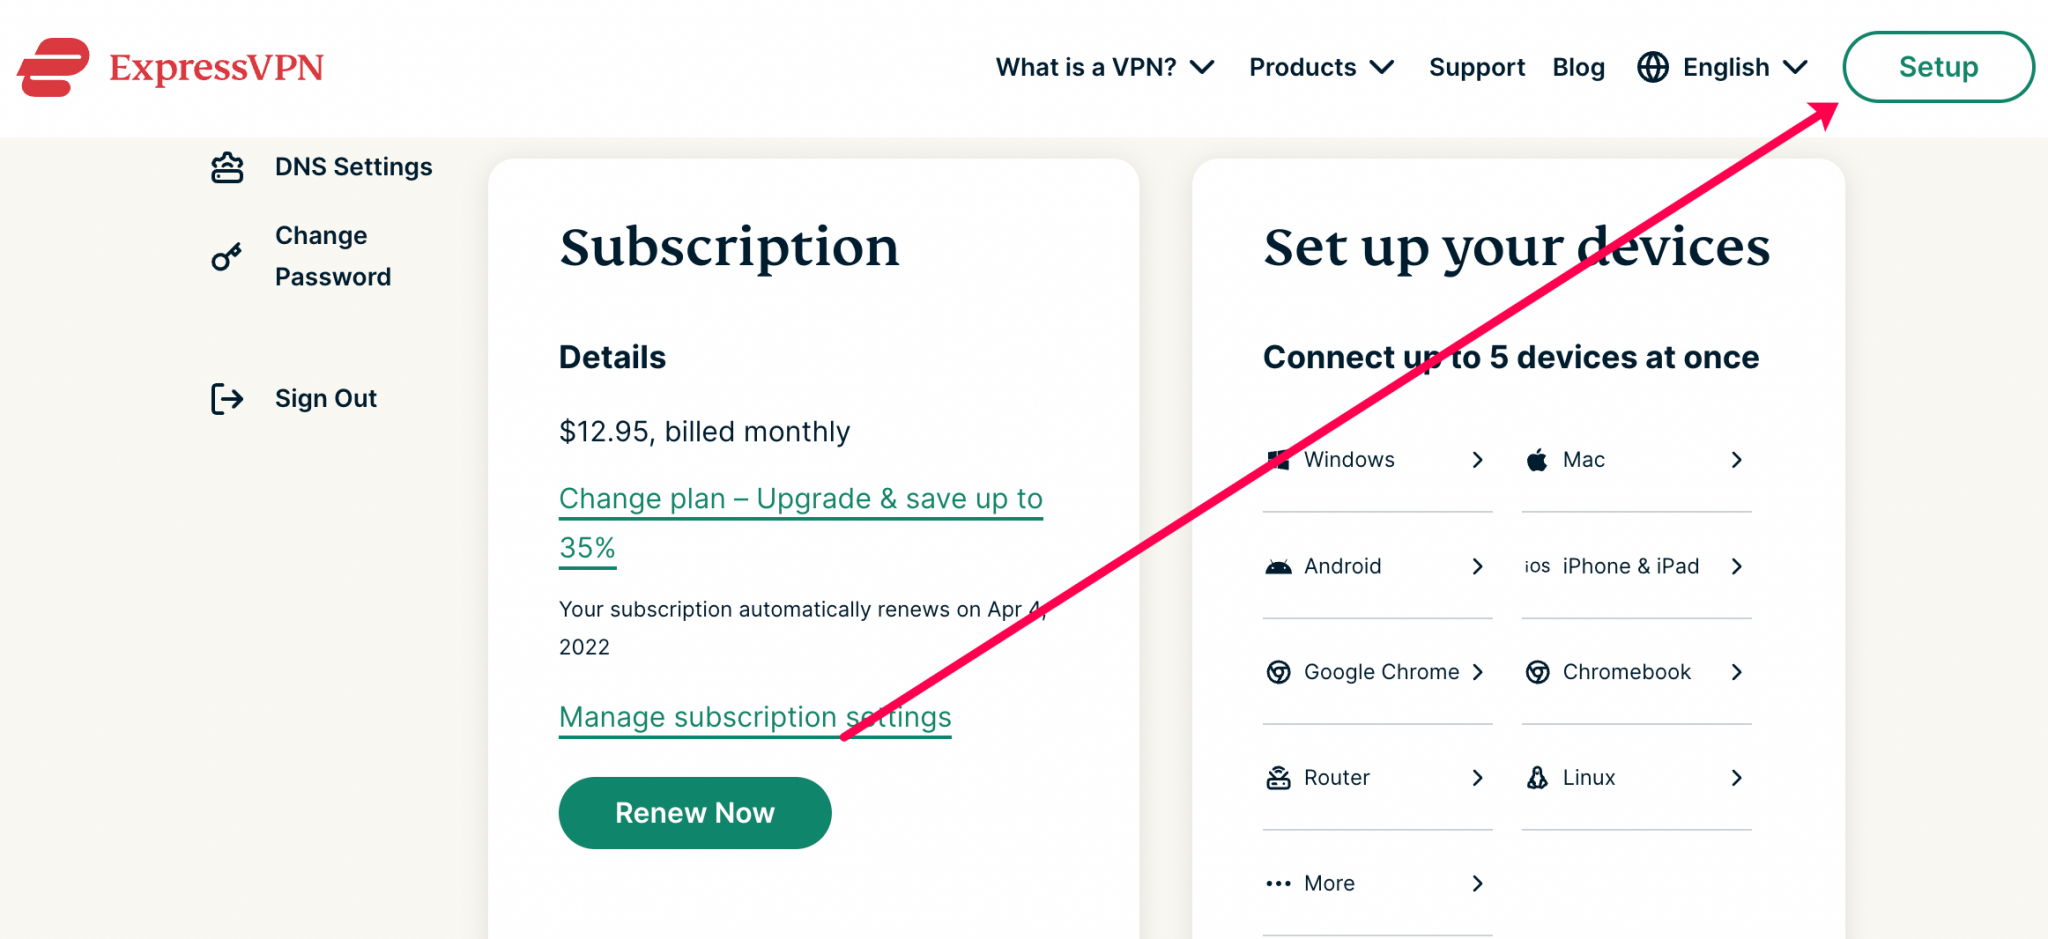The width and height of the screenshot is (2048, 939).
Task: Open the Blog menu item
Action: point(1578,67)
